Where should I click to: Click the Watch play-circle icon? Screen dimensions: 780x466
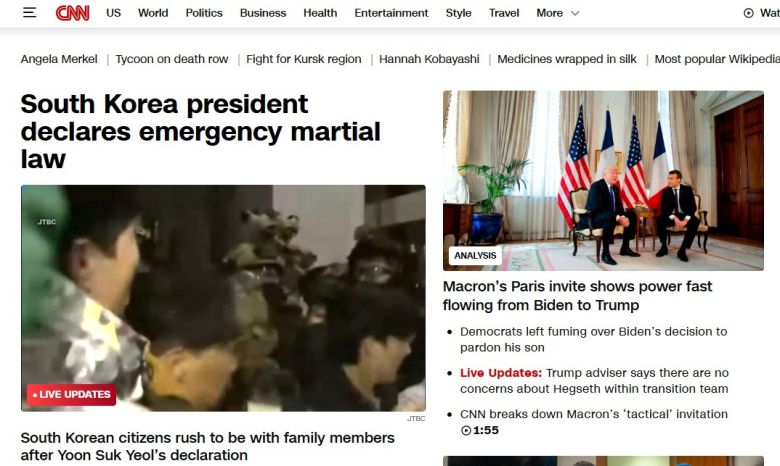pyautogui.click(x=748, y=13)
